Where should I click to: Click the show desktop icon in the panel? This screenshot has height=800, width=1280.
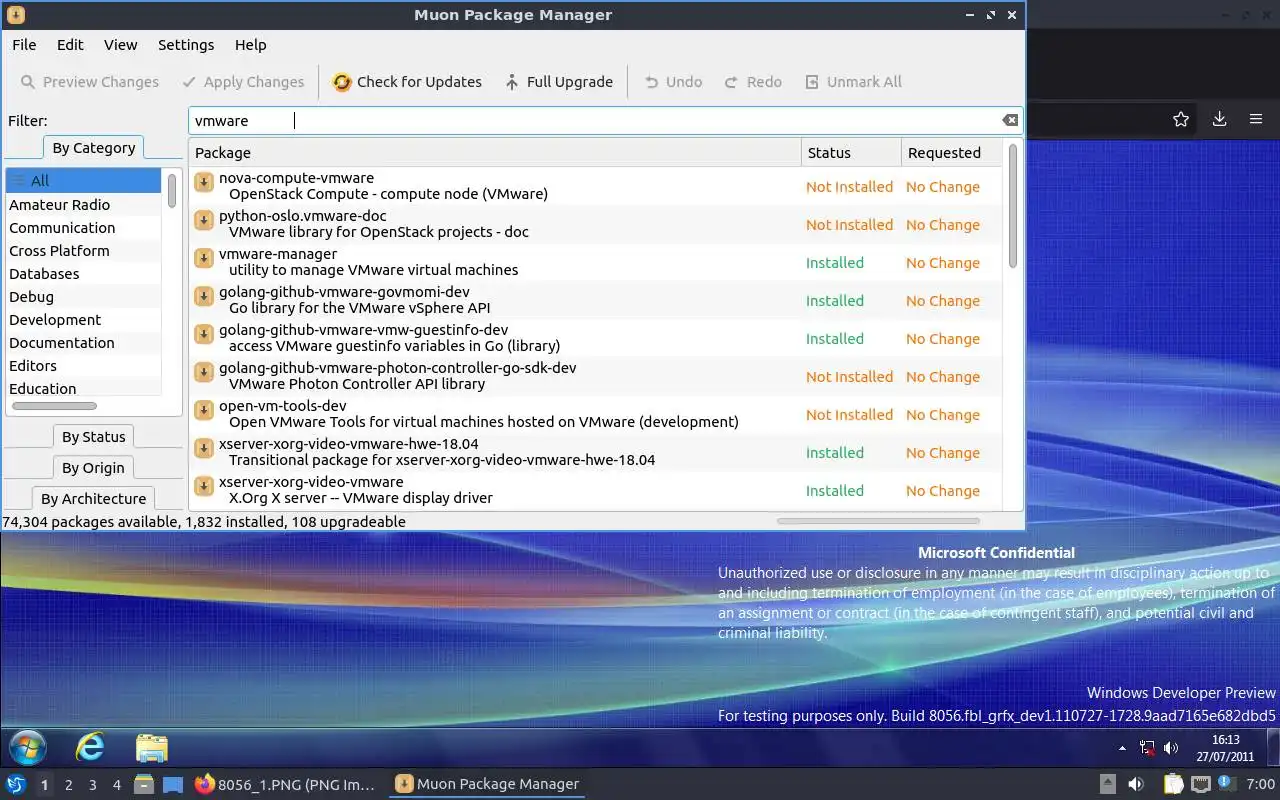click(173, 785)
